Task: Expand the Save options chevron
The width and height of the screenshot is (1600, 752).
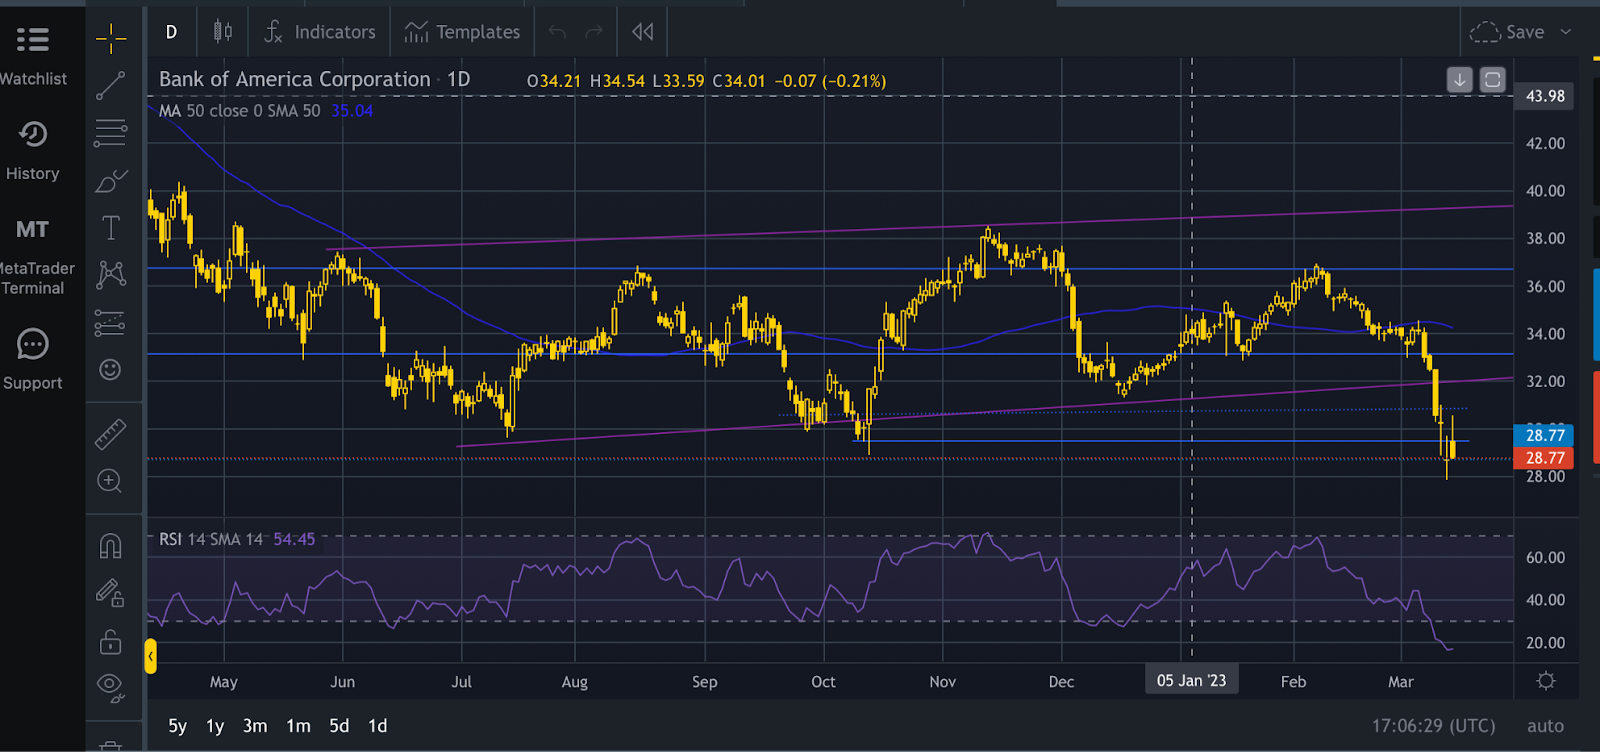Action: pyautogui.click(x=1566, y=32)
